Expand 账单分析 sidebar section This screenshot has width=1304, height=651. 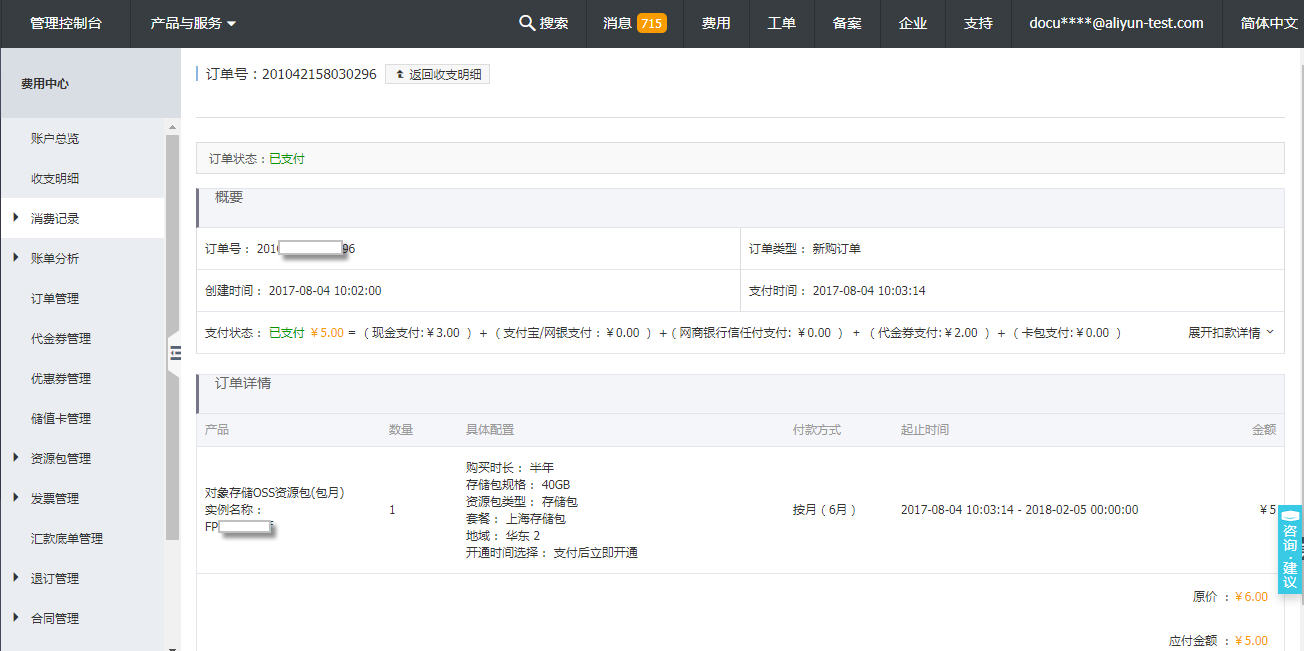pyautogui.click(x=55, y=258)
